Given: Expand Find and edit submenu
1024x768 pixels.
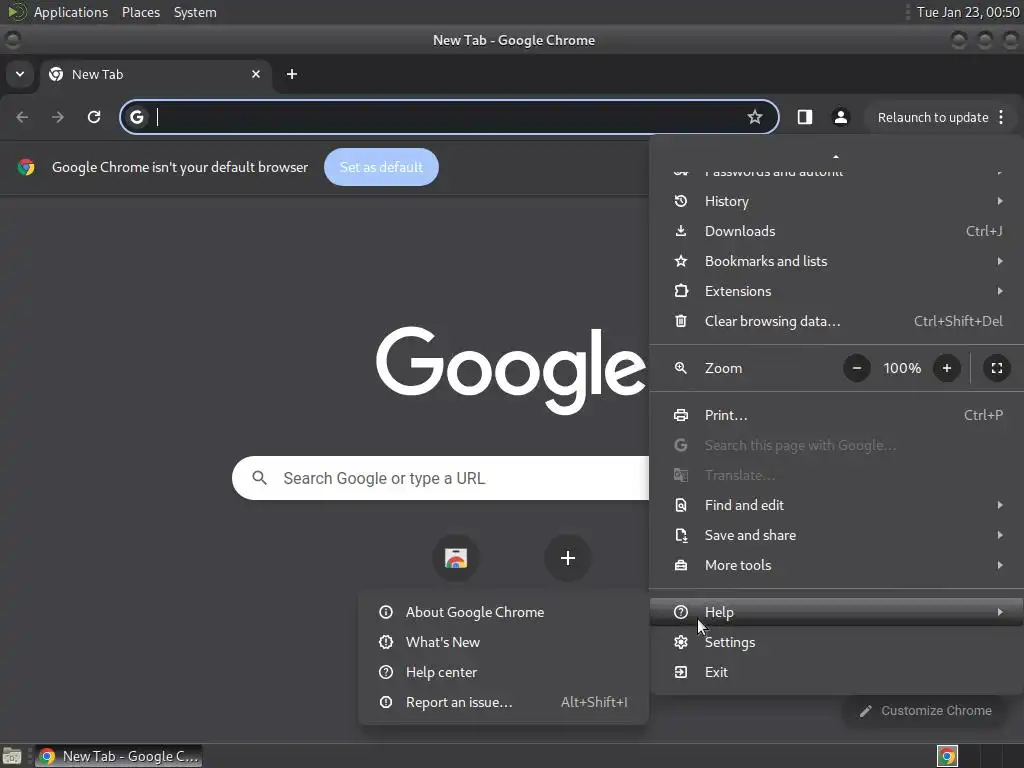Looking at the screenshot, I should click(836, 505).
